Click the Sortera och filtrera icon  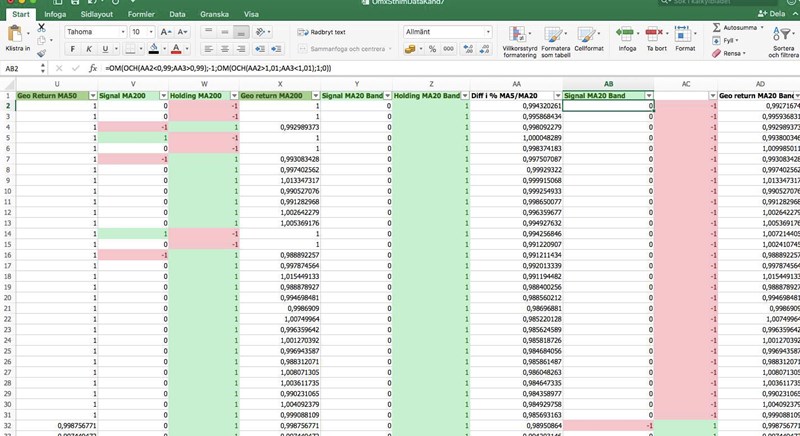click(783, 36)
